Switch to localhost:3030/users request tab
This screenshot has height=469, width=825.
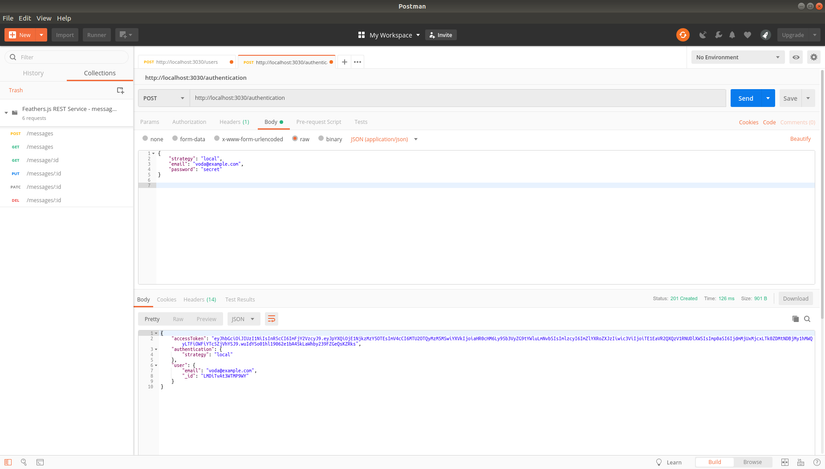[187, 62]
